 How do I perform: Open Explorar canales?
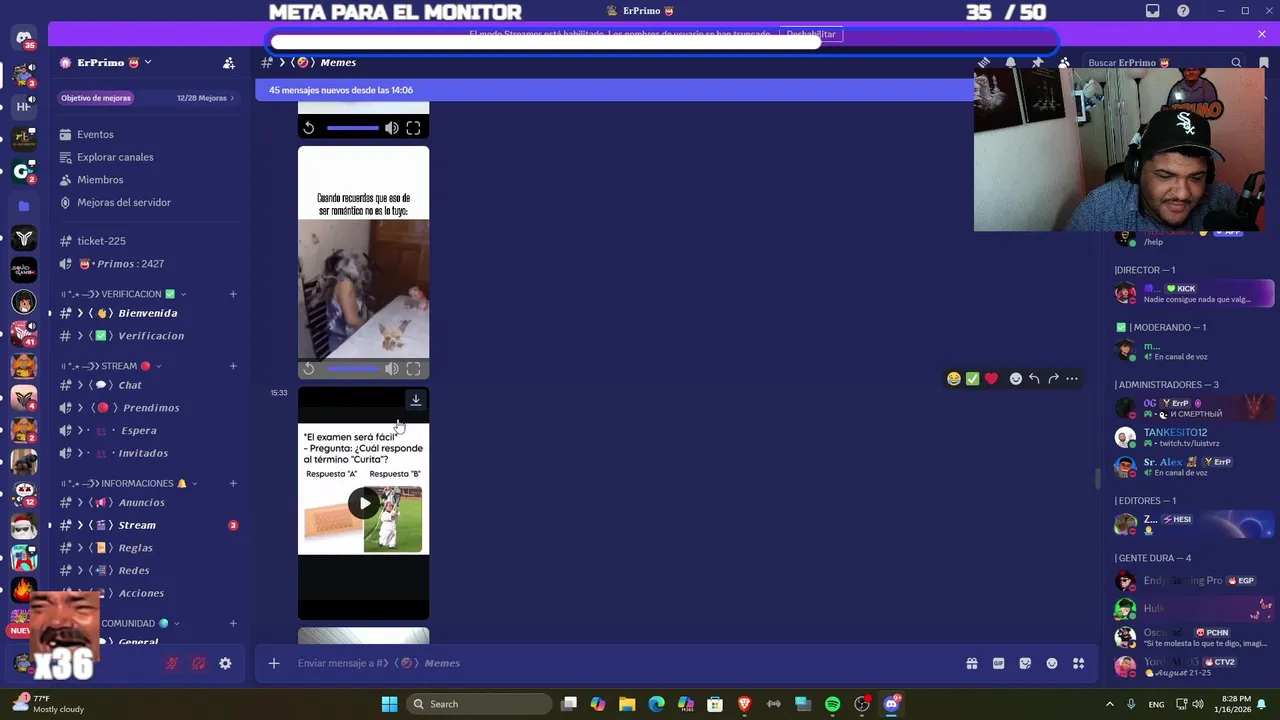(x=148, y=157)
